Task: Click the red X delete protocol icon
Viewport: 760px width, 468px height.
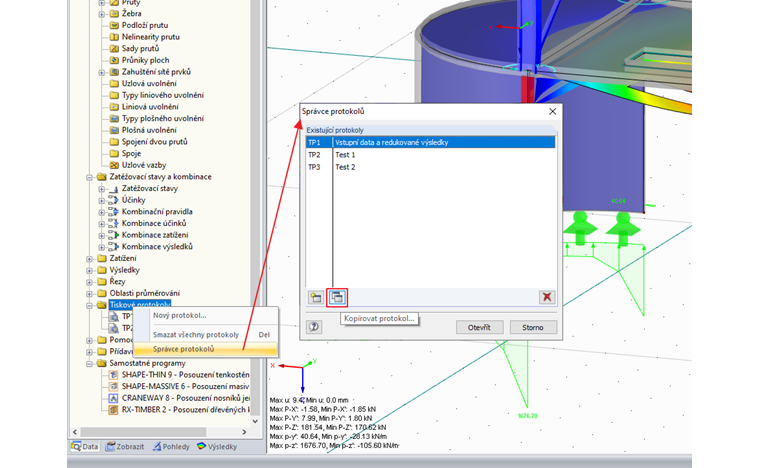Action: [547, 297]
